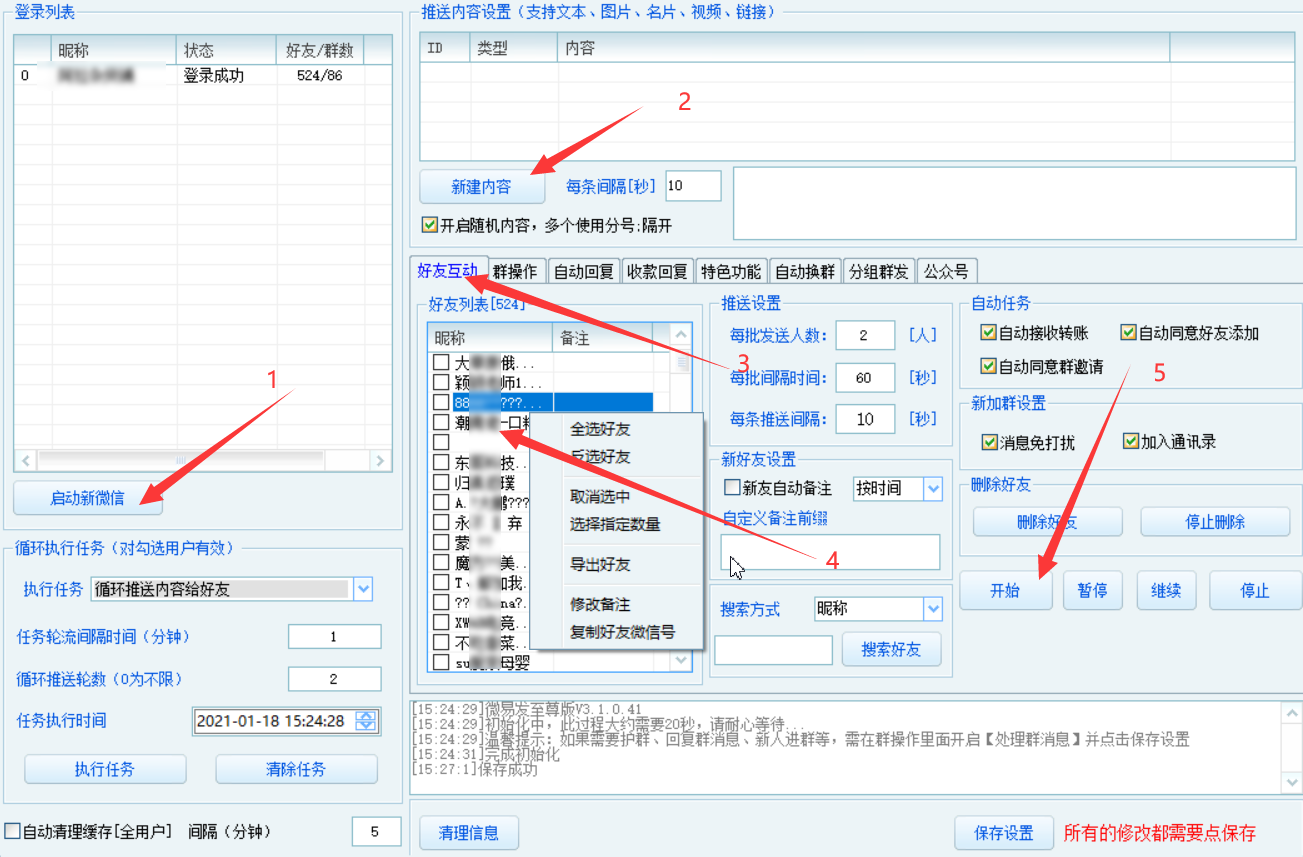The height and width of the screenshot is (857, 1303).
Task: Toggle the 加入通讯录 checkbox
Action: pyautogui.click(x=1130, y=441)
